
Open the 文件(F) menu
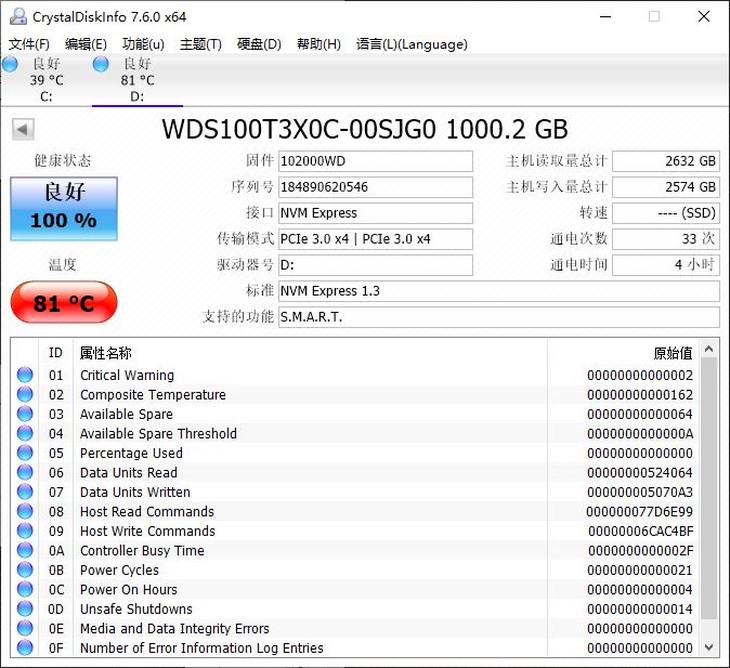29,44
